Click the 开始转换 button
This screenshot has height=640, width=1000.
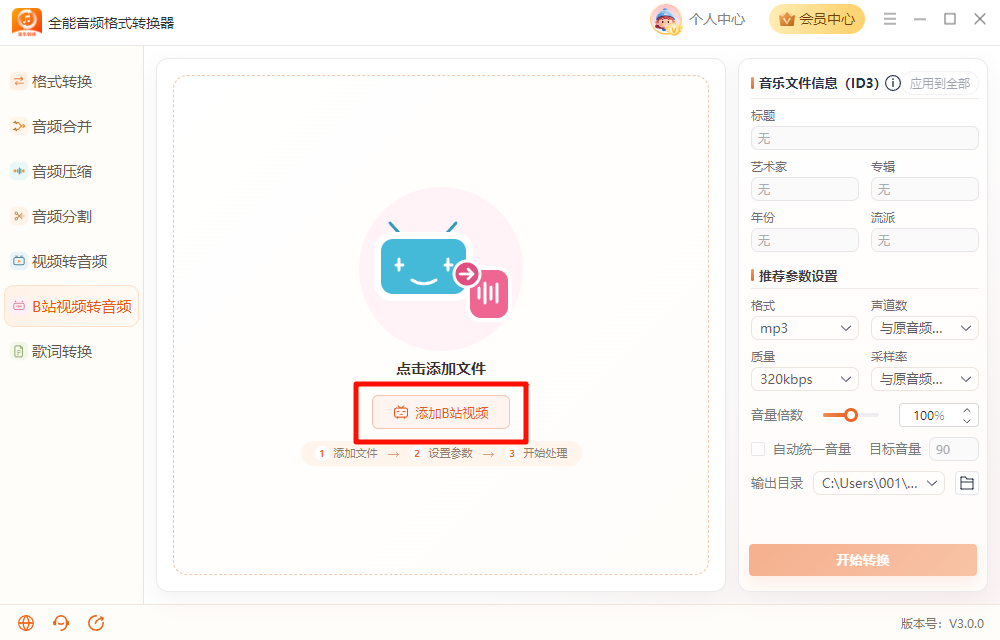[x=862, y=560]
